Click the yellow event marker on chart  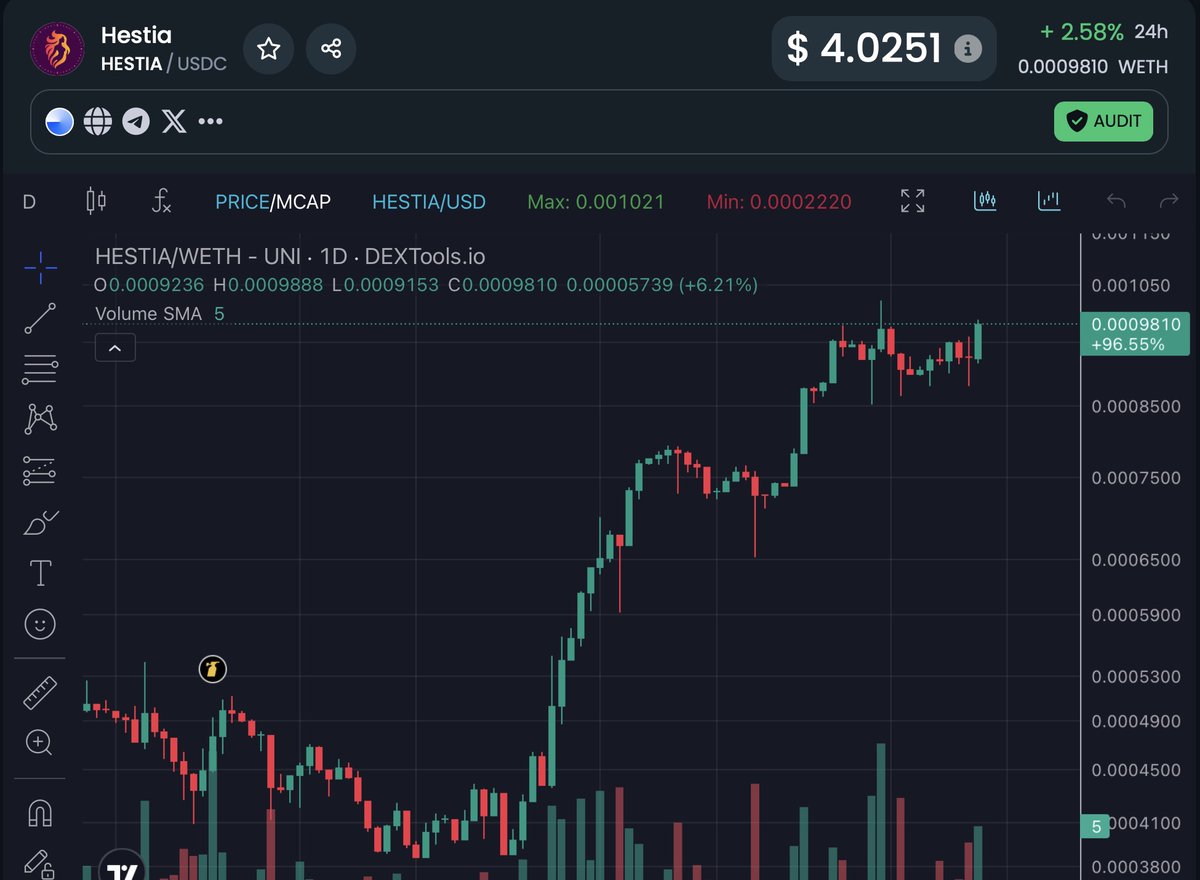212,669
